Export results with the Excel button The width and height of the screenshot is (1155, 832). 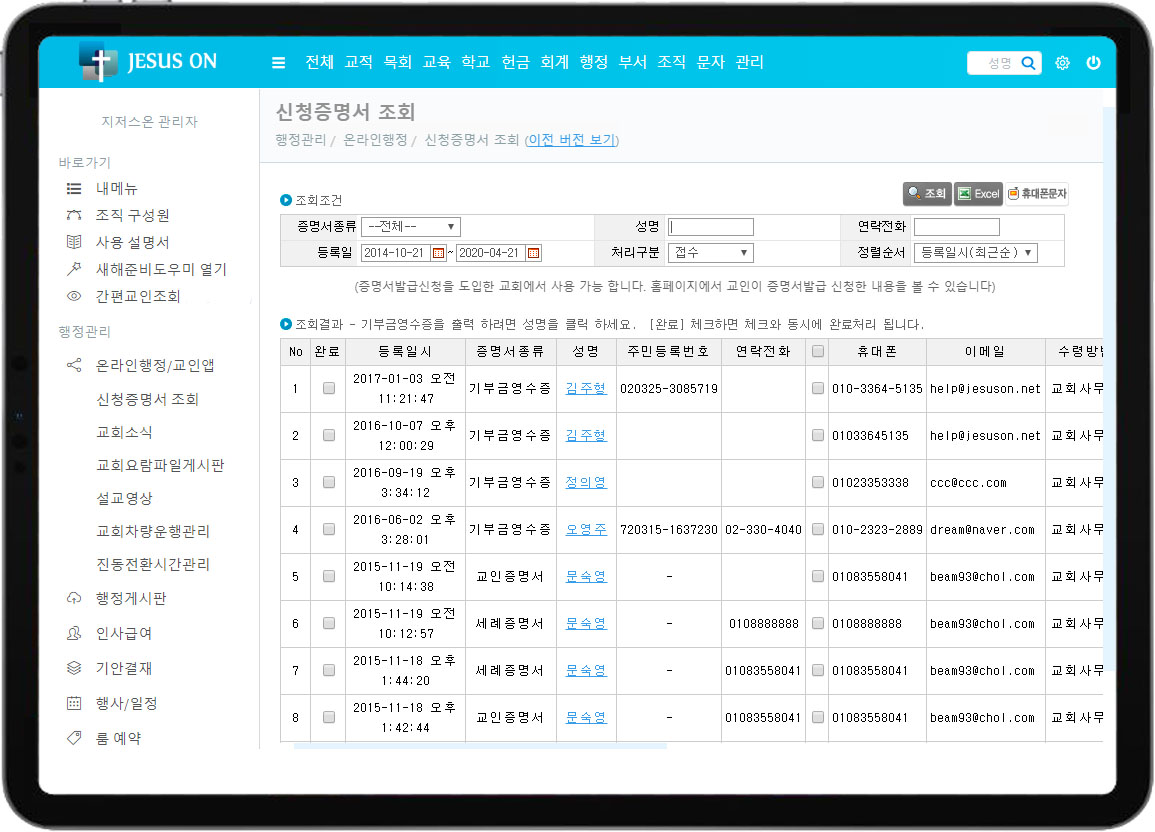(x=977, y=194)
